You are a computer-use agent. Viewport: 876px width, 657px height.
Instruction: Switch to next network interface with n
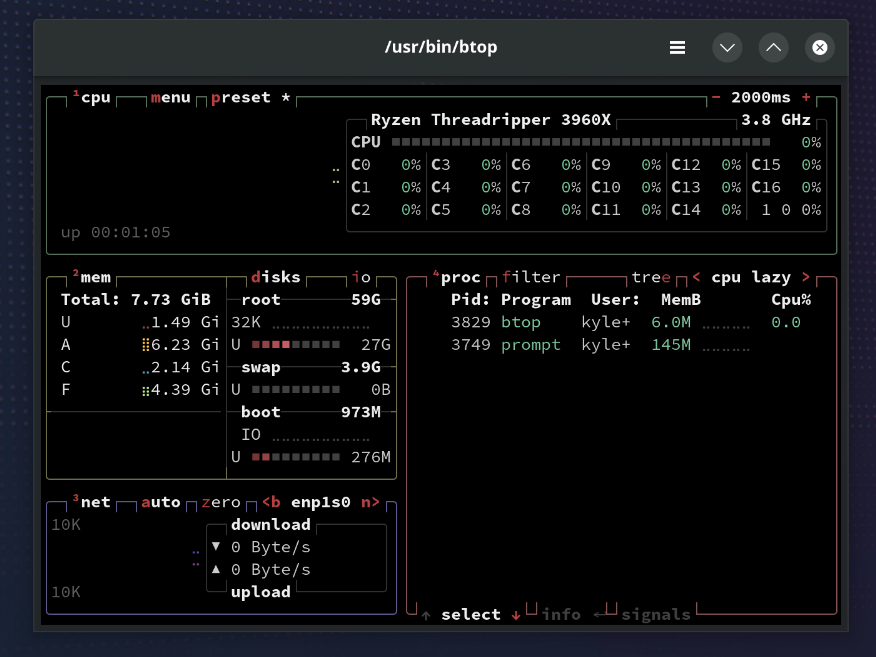(370, 502)
